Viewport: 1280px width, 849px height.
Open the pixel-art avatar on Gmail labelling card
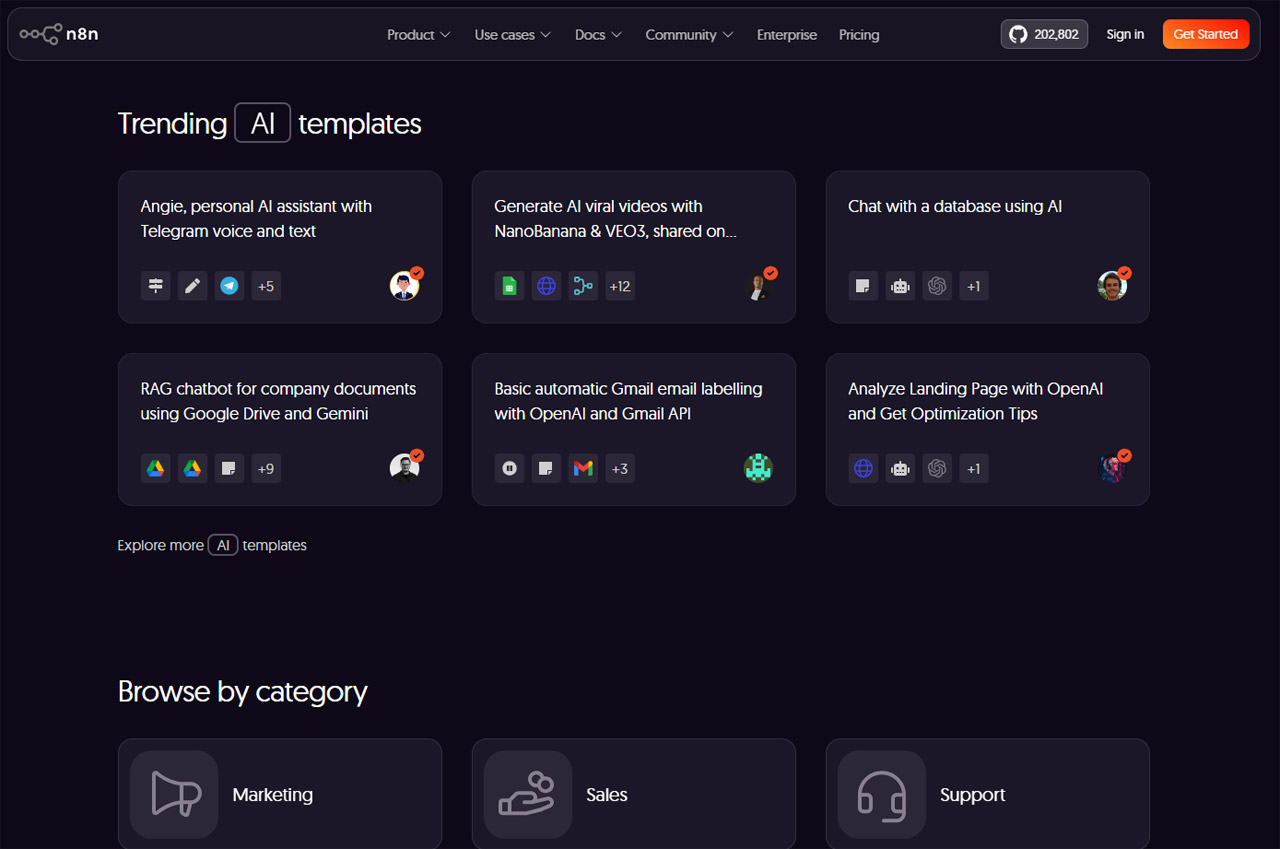(758, 468)
